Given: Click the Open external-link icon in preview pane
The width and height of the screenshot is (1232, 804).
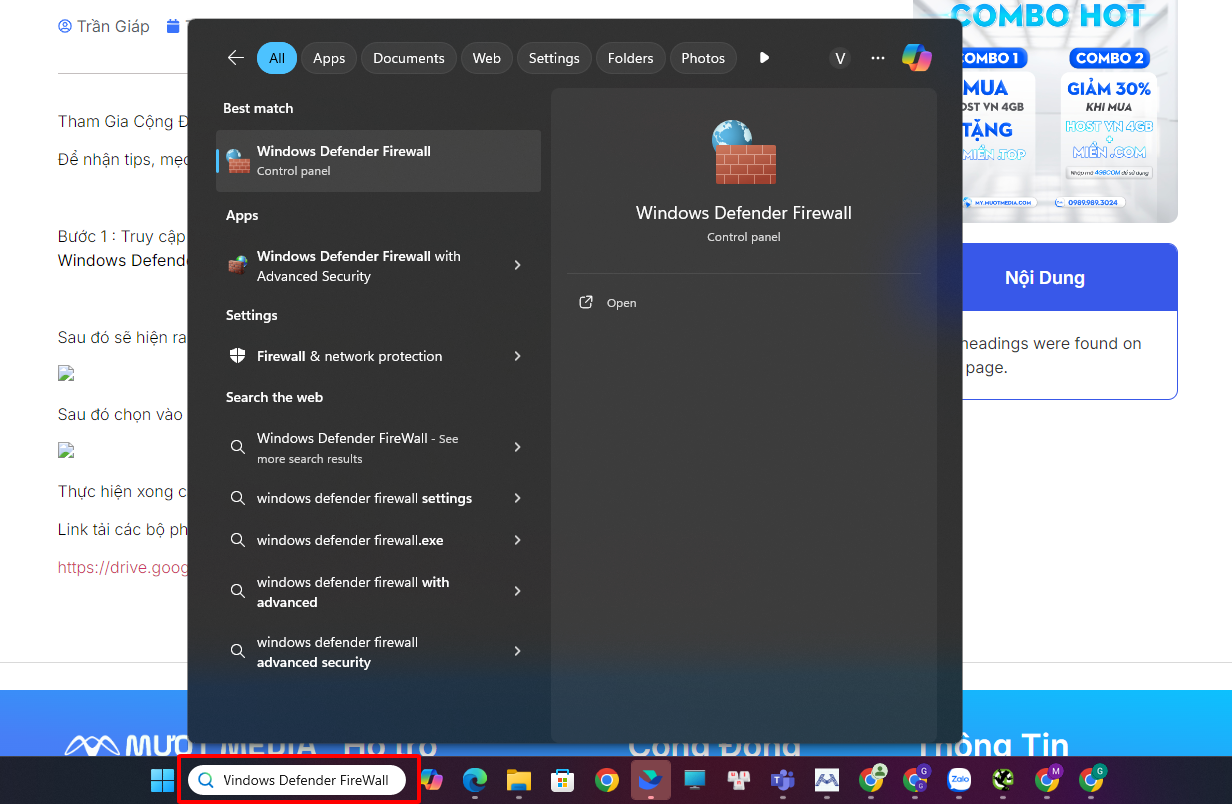Looking at the screenshot, I should click(x=586, y=302).
